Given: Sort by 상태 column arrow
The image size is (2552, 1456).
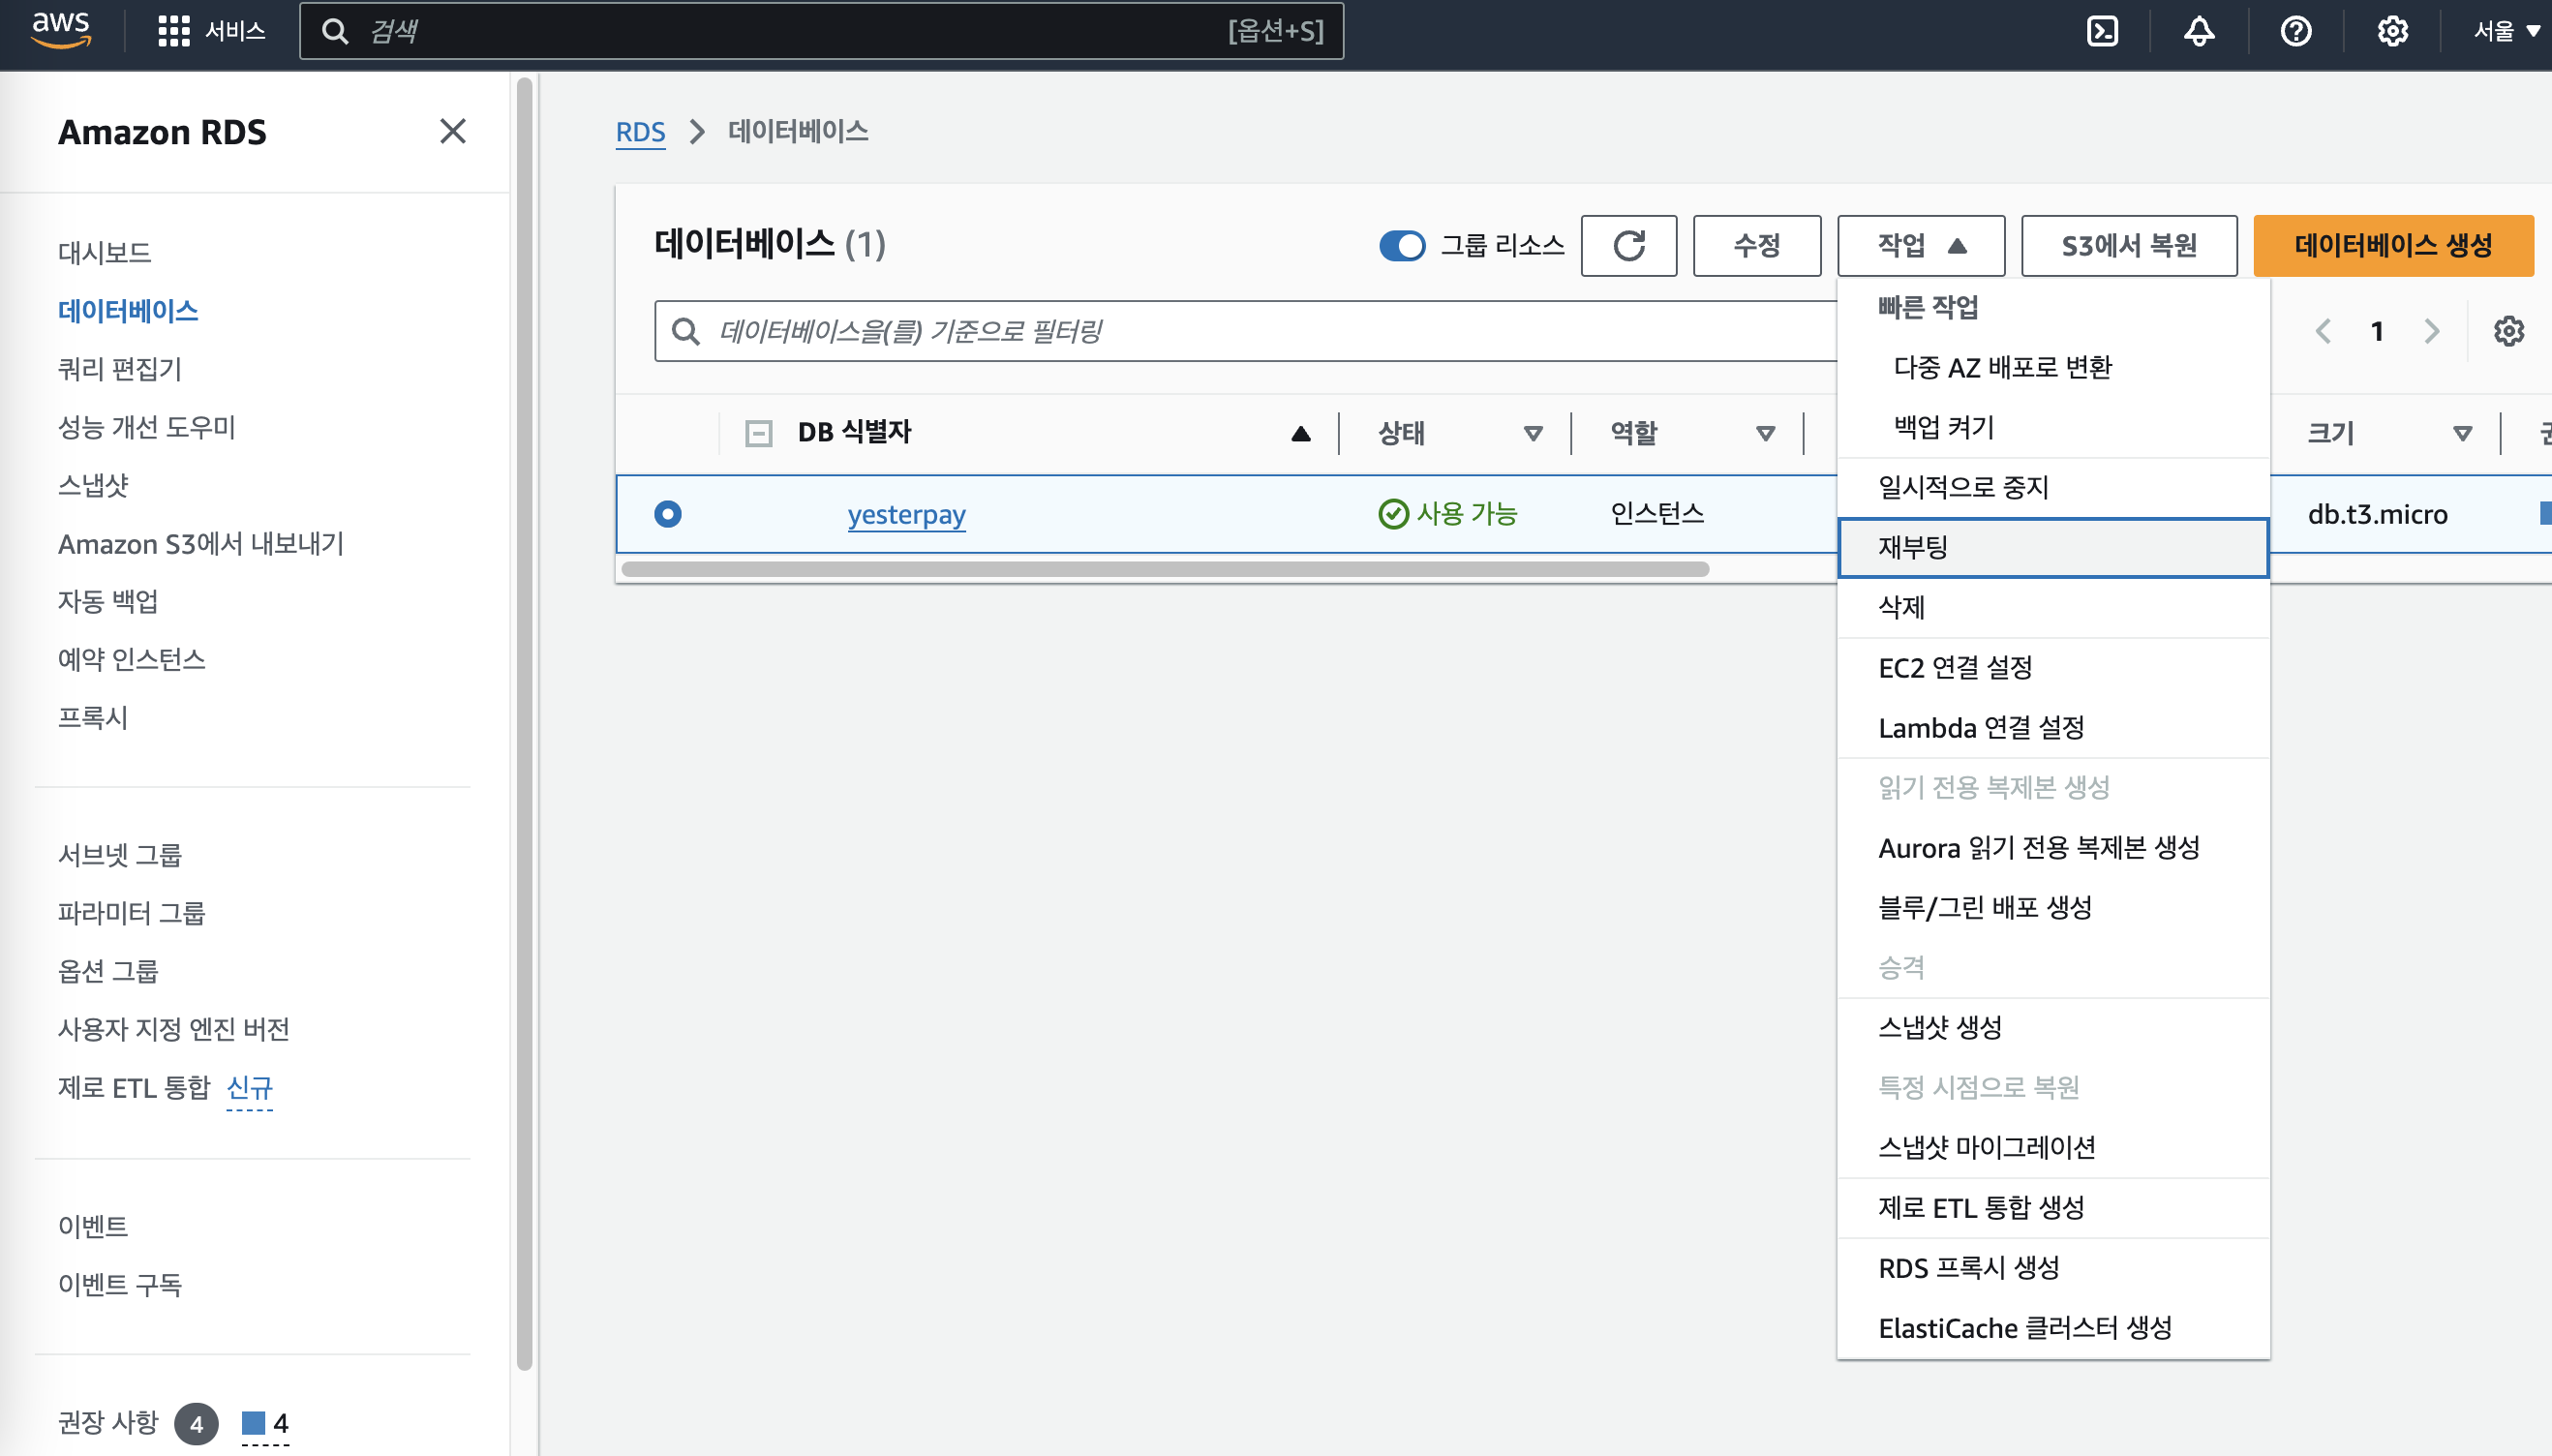Looking at the screenshot, I should (1532, 433).
